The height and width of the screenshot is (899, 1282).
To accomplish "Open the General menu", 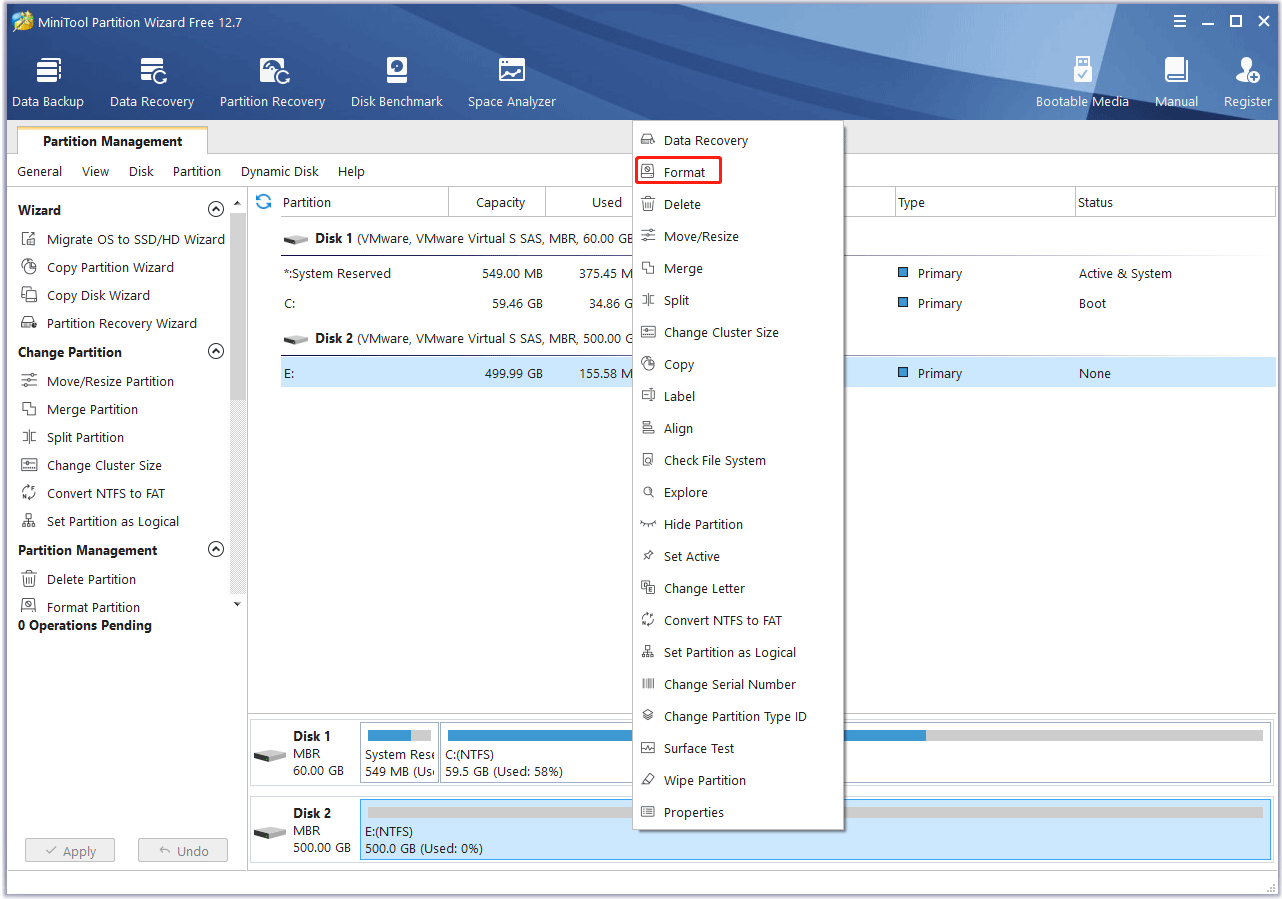I will (x=40, y=171).
